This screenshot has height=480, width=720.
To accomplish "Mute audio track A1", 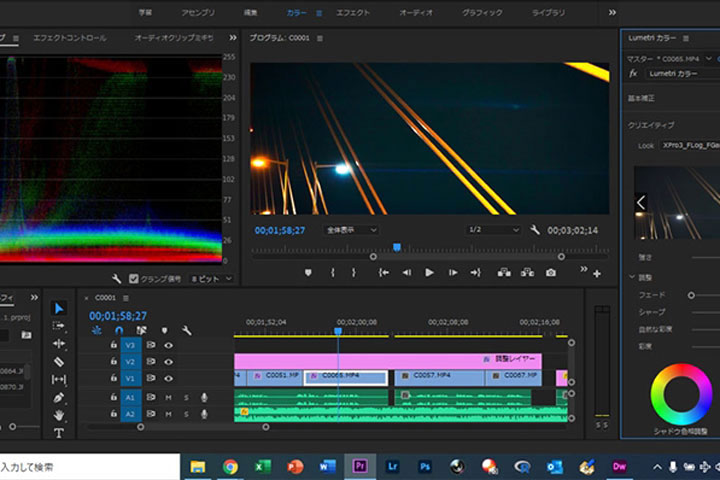I will (x=169, y=397).
